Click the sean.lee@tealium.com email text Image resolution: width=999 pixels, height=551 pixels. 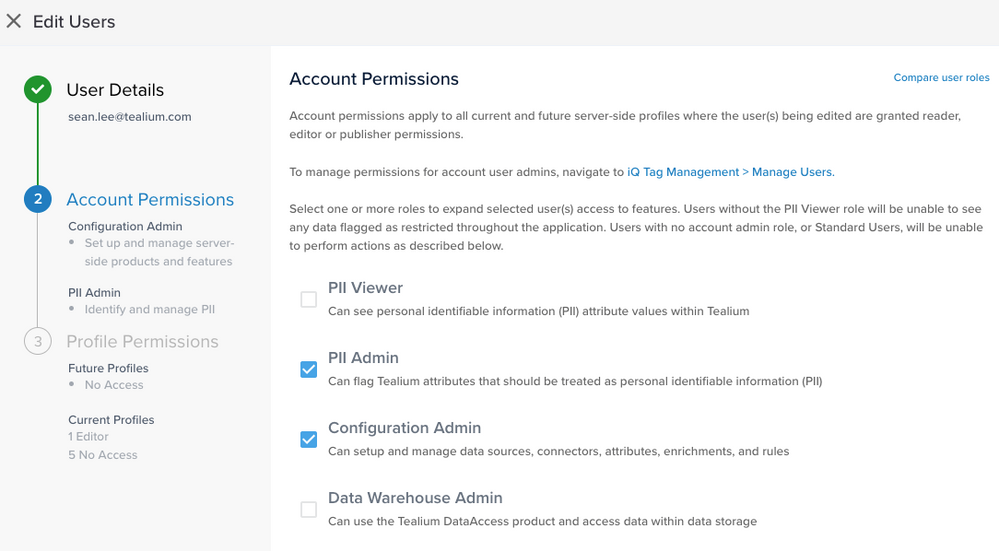(x=129, y=117)
